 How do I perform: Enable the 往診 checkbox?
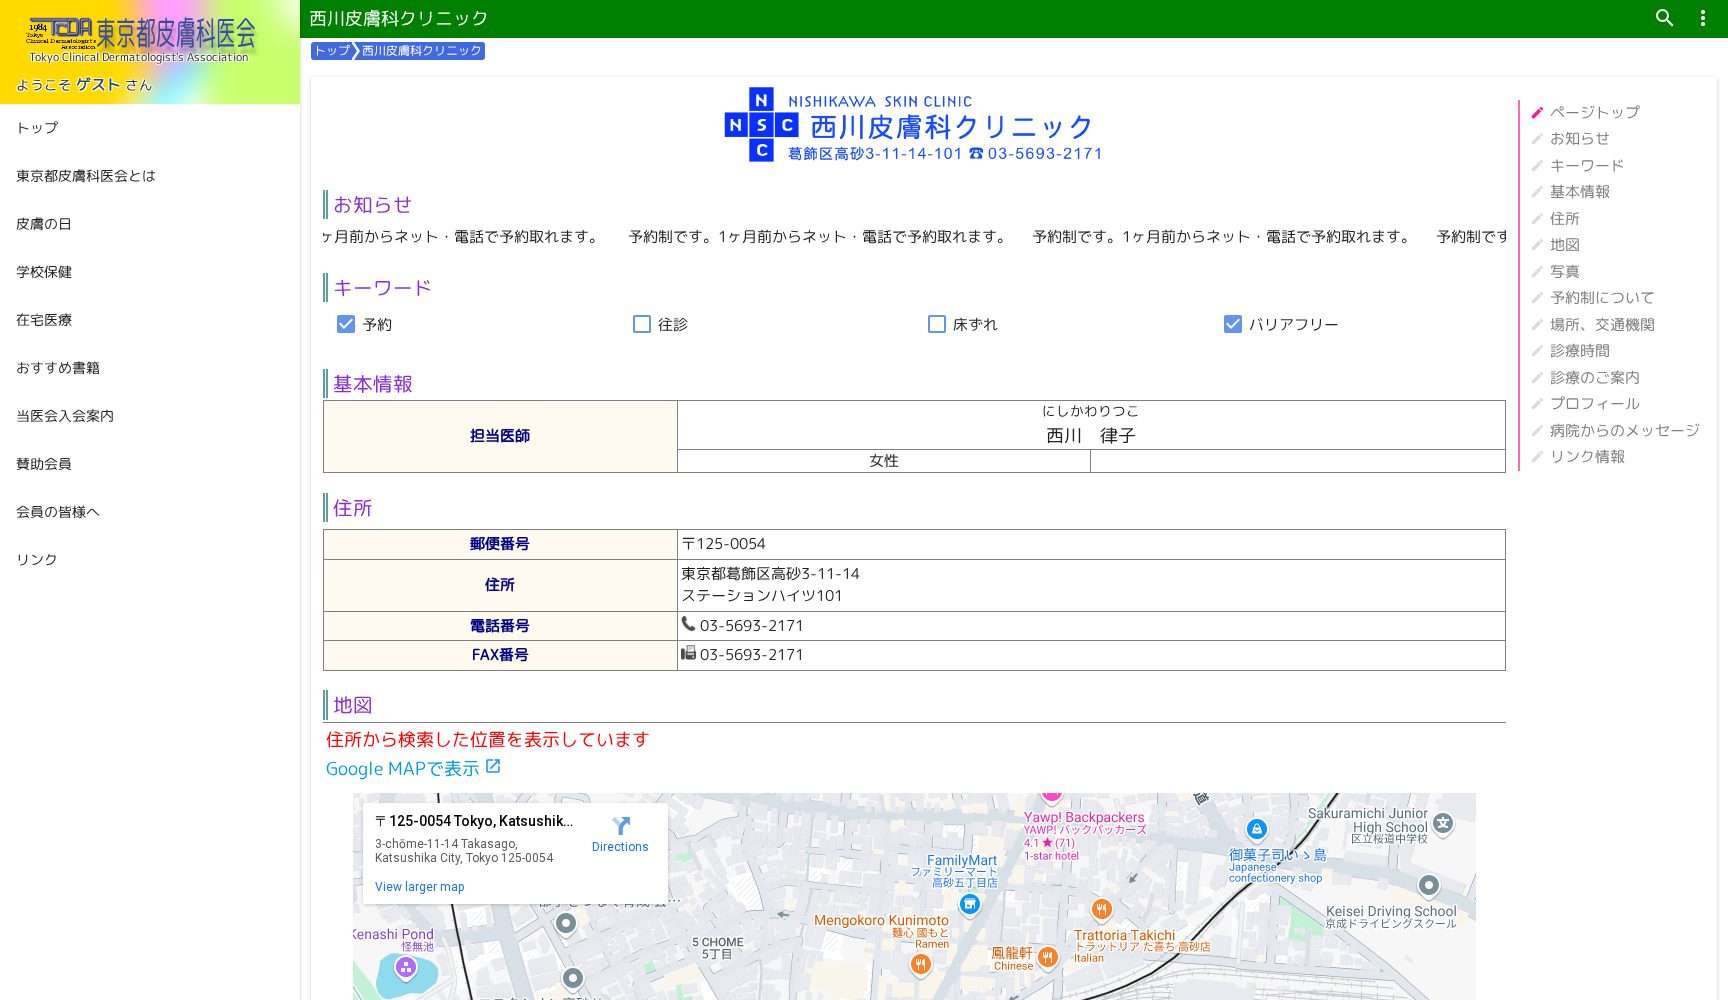point(641,324)
